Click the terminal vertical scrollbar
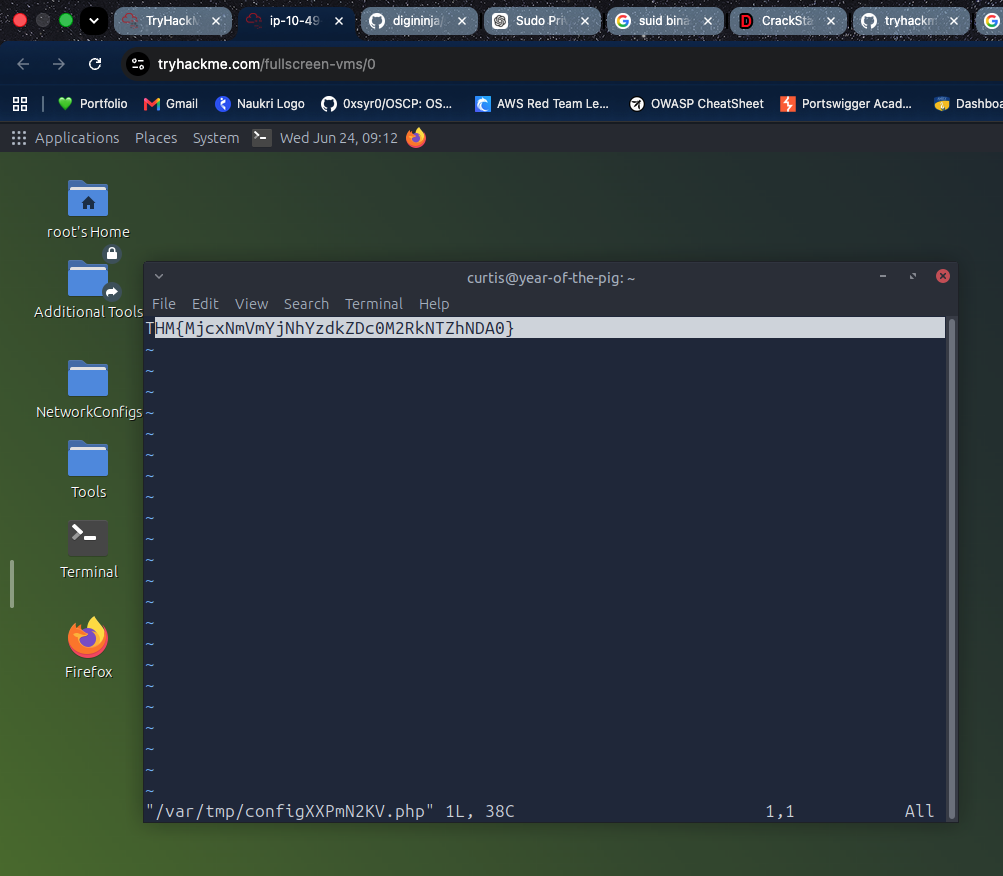Viewport: 1003px width, 876px height. (x=952, y=568)
